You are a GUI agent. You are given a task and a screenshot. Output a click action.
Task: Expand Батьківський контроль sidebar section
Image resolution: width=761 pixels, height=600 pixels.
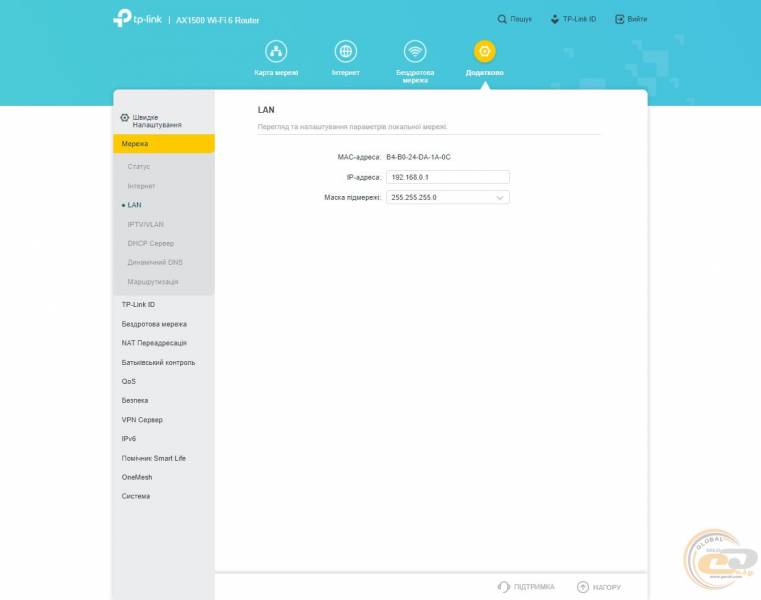(158, 362)
